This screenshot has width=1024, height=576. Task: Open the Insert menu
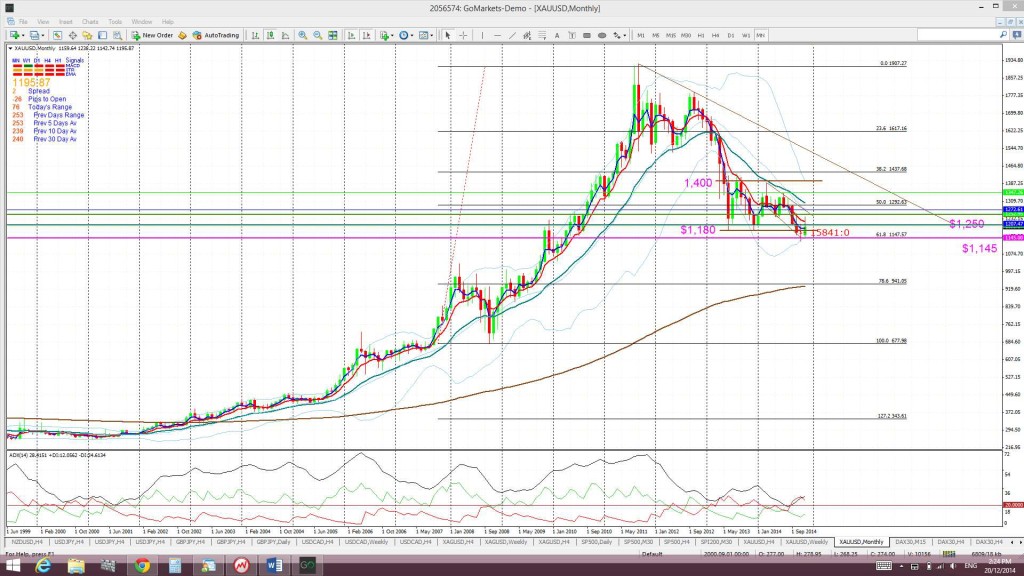(65, 22)
